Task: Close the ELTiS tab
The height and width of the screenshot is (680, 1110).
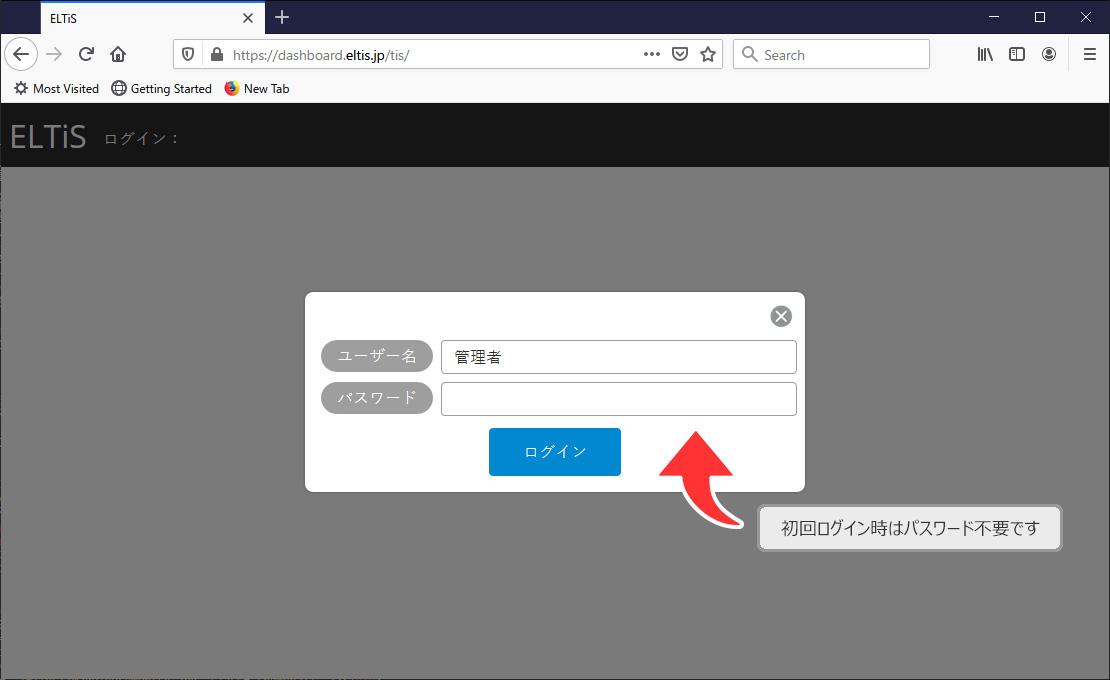Action: click(248, 18)
